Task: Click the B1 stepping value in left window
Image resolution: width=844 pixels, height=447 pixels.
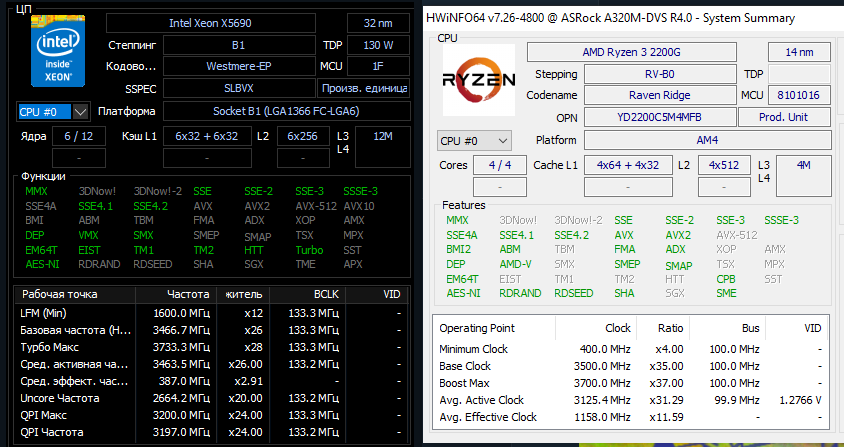Action: (x=239, y=45)
